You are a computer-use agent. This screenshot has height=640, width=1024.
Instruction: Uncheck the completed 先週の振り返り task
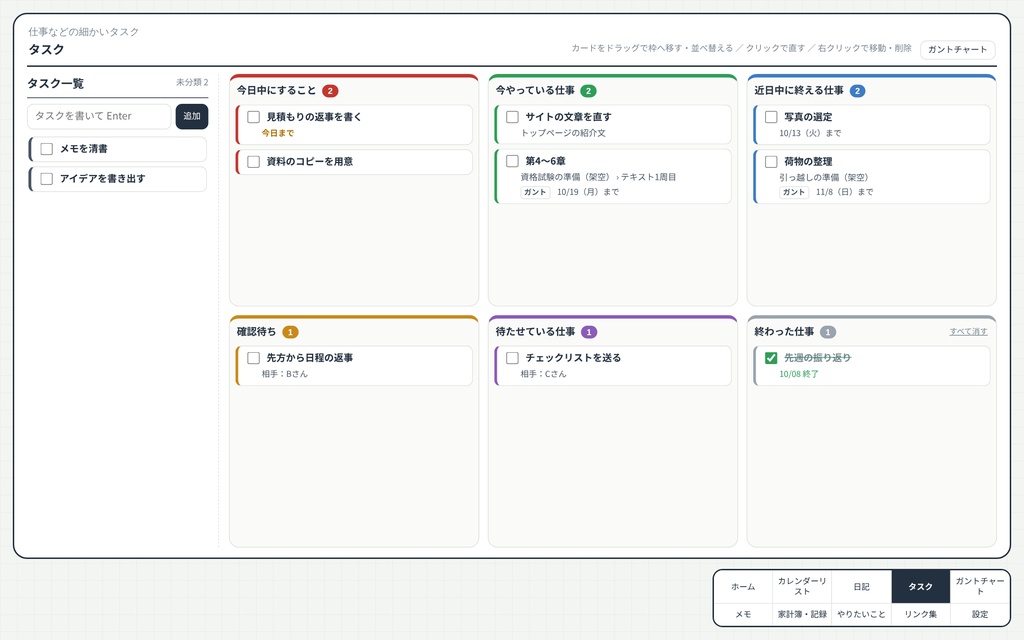pyautogui.click(x=771, y=358)
